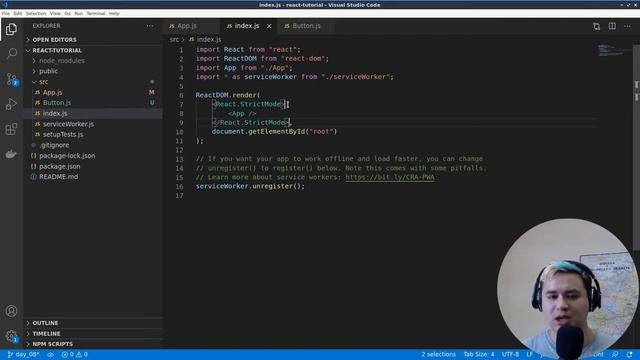The image size is (640, 360).
Task: Open App.js in the file tree
Action: click(x=93, y=92)
